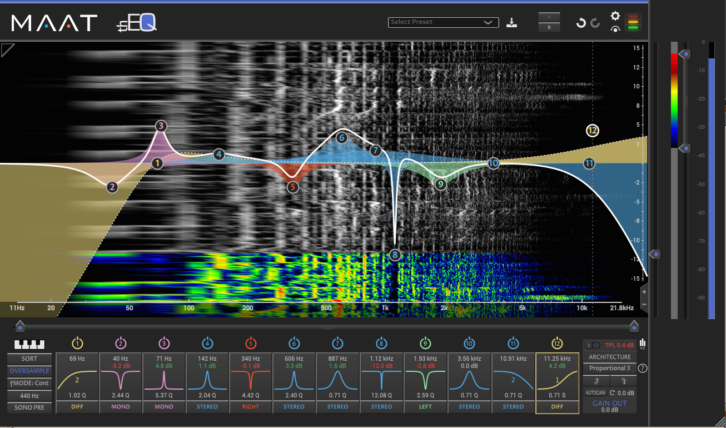726x428 pixels.
Task: Click the redo arrow icon
Action: pos(595,23)
